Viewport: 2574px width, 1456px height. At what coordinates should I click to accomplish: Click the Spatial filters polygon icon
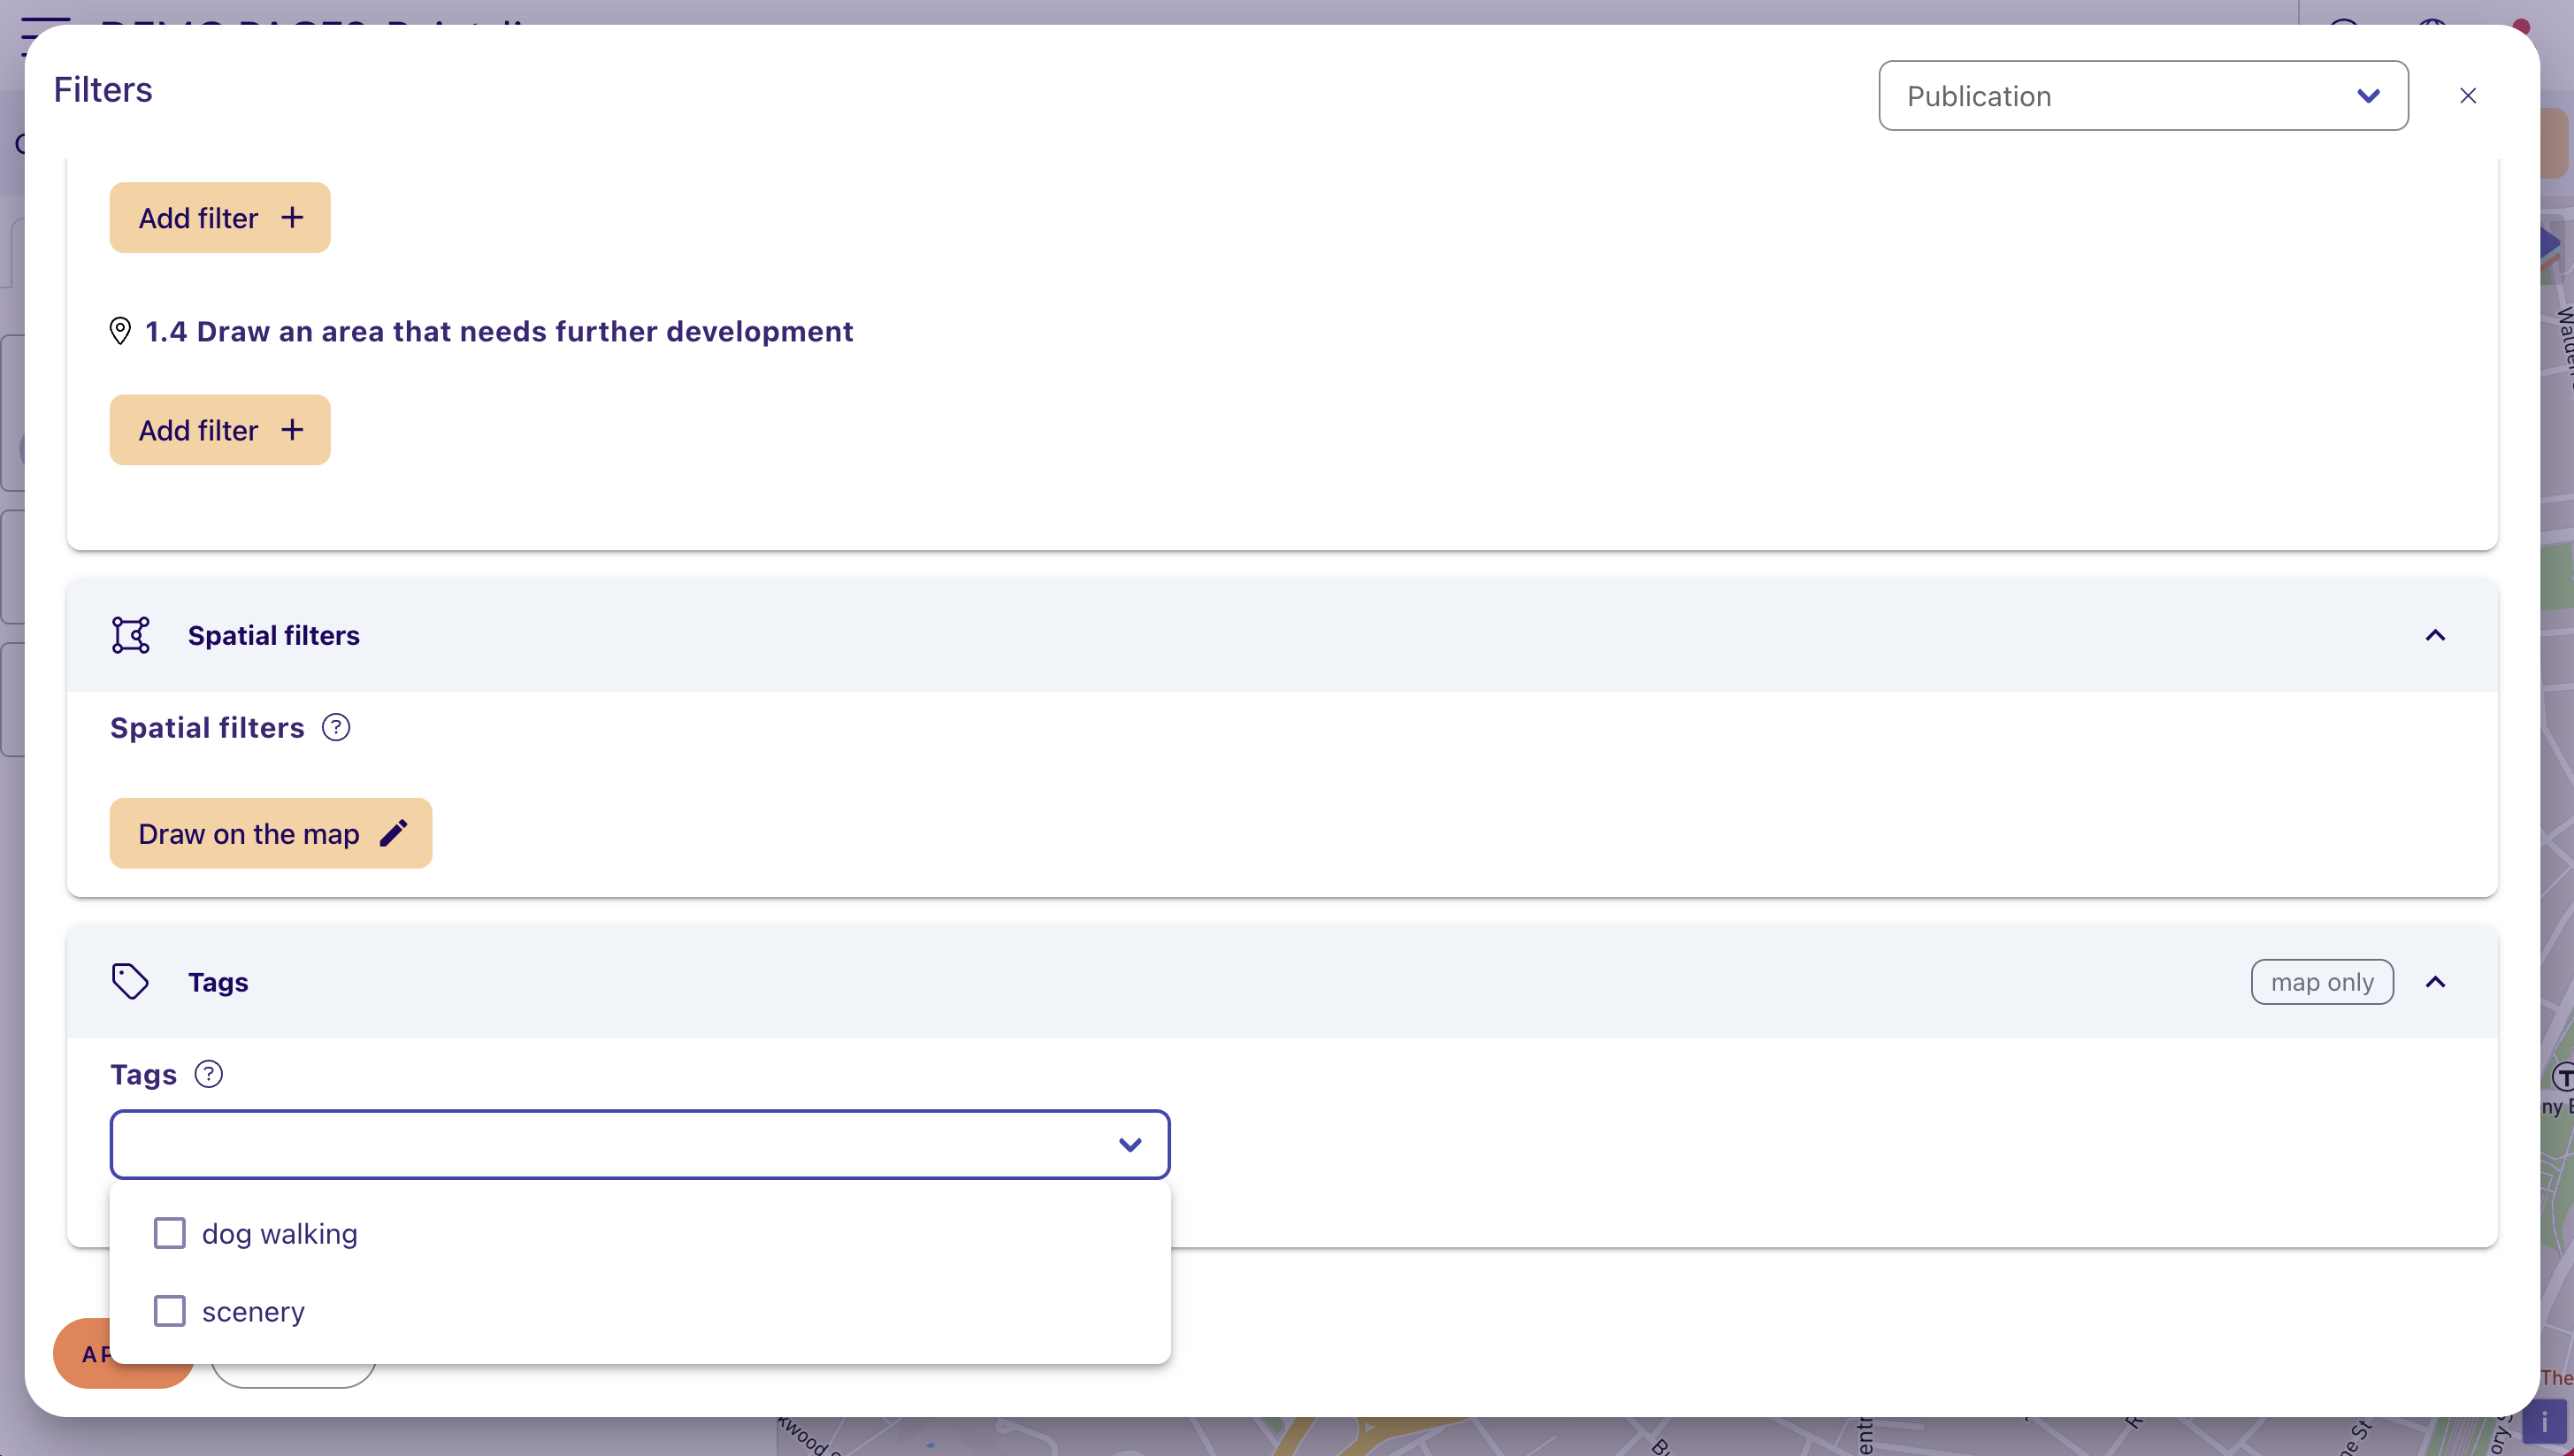(131, 635)
